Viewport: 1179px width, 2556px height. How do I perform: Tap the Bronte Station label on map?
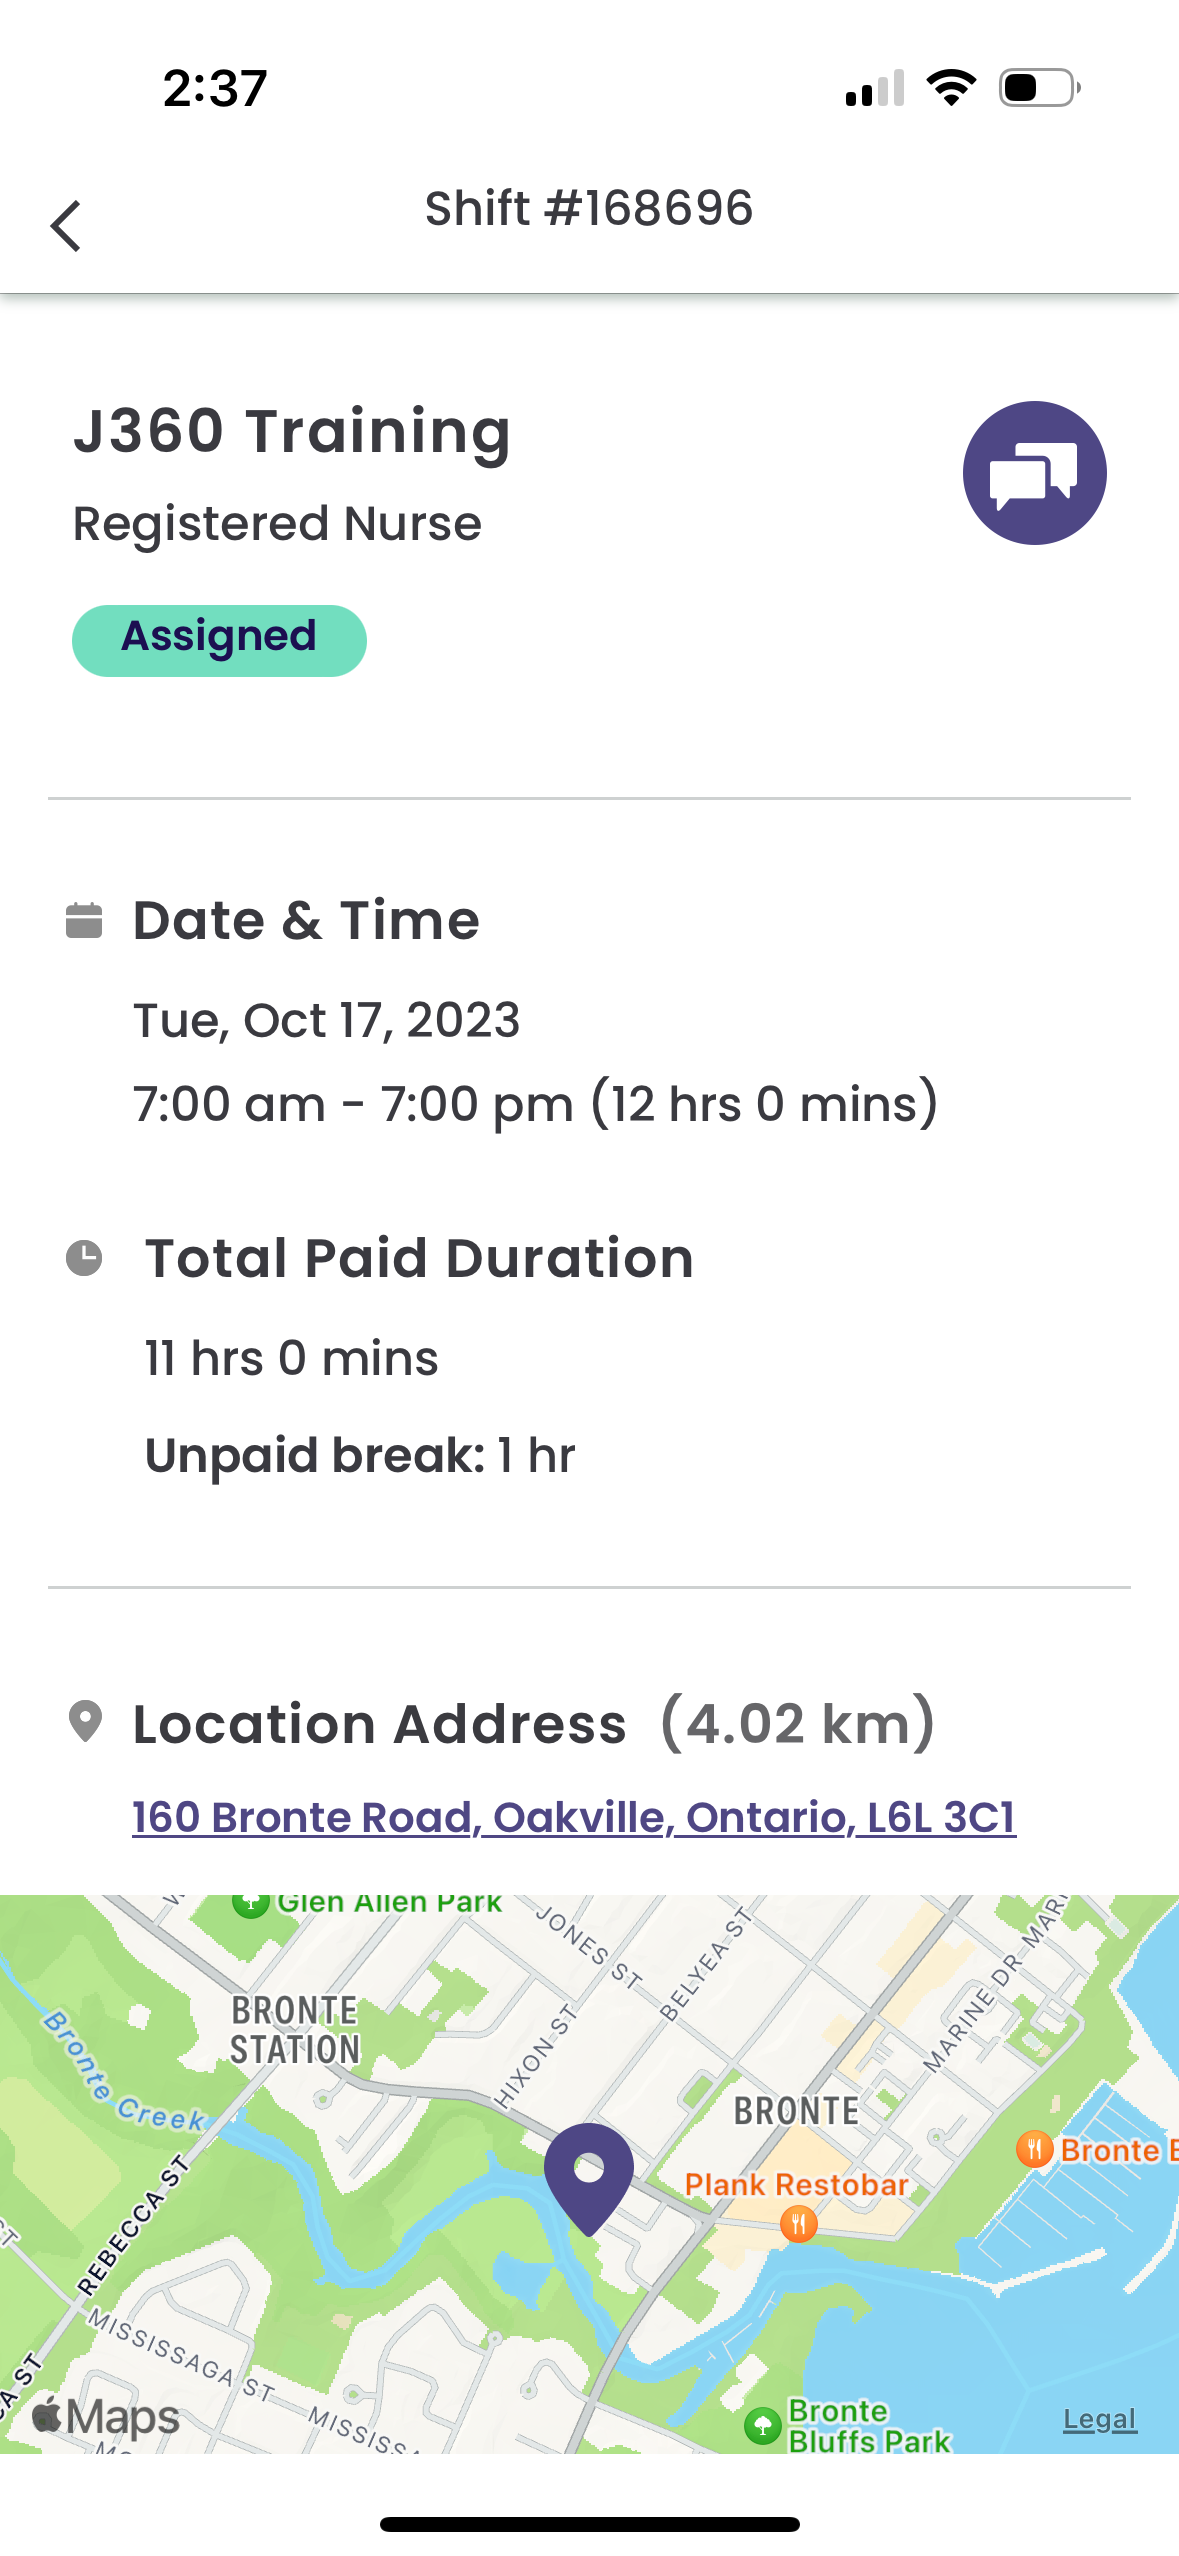click(295, 2030)
